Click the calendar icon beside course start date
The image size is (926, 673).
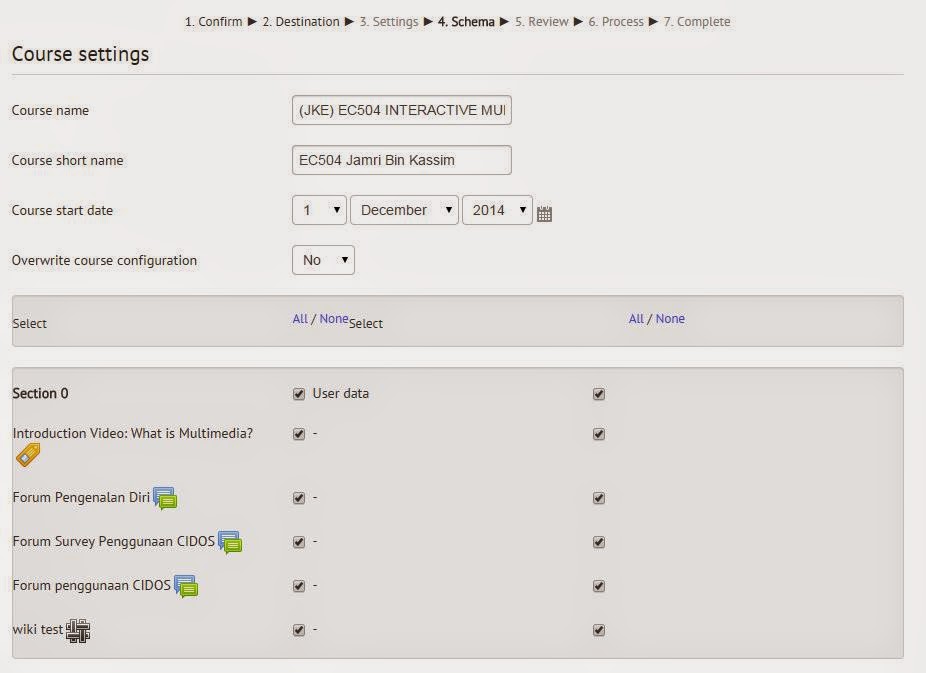coord(544,210)
